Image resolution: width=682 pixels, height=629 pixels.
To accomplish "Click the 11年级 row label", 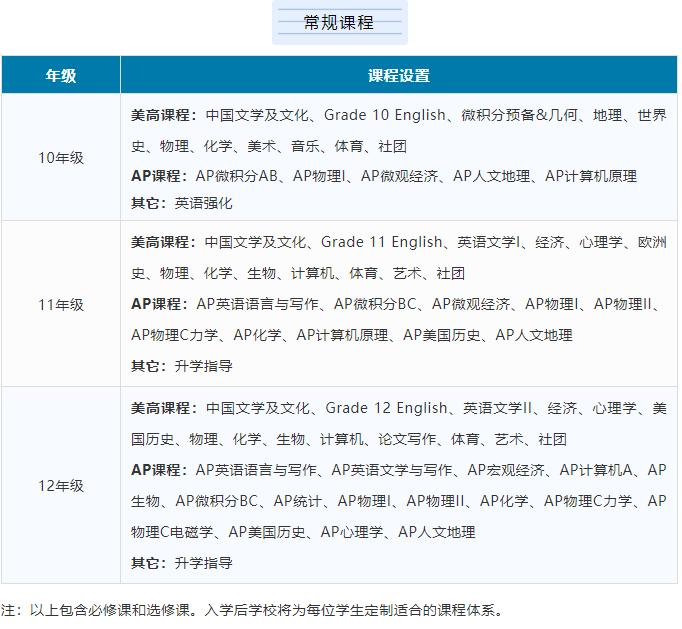I will coord(60,304).
